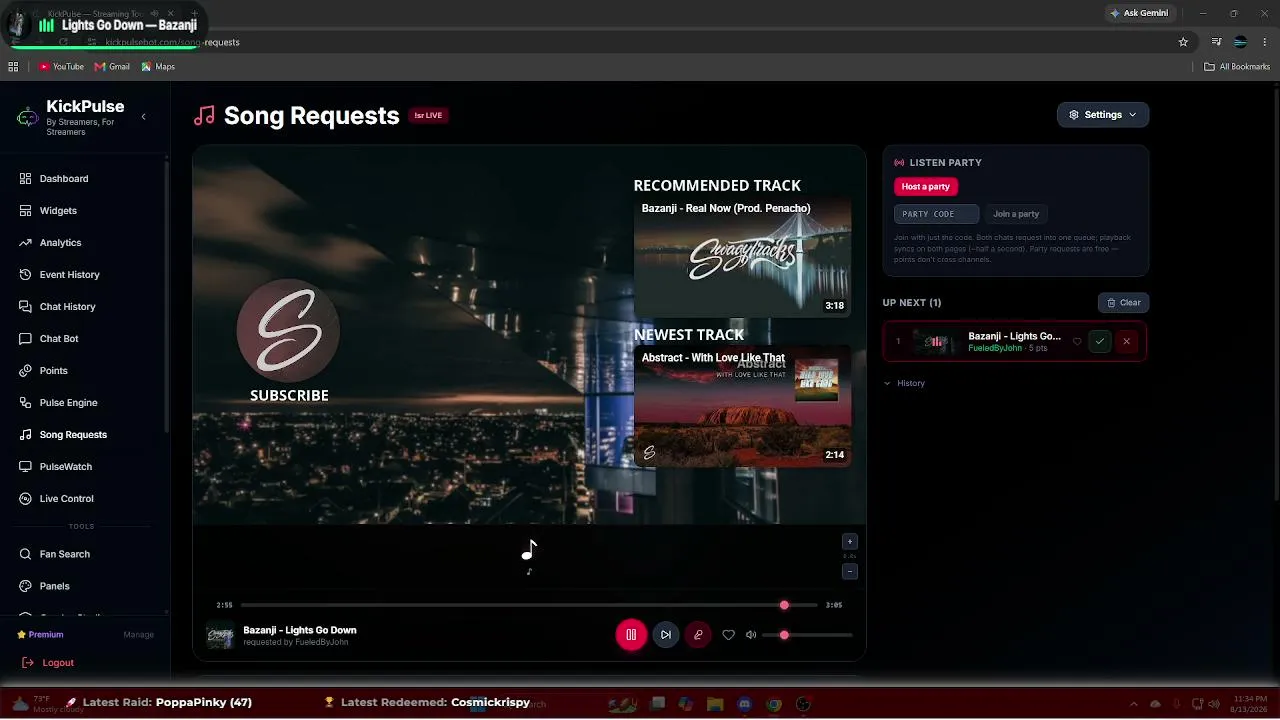The height and width of the screenshot is (720, 1280).
Task: Open Dashboard from the sidebar
Action: point(64,179)
